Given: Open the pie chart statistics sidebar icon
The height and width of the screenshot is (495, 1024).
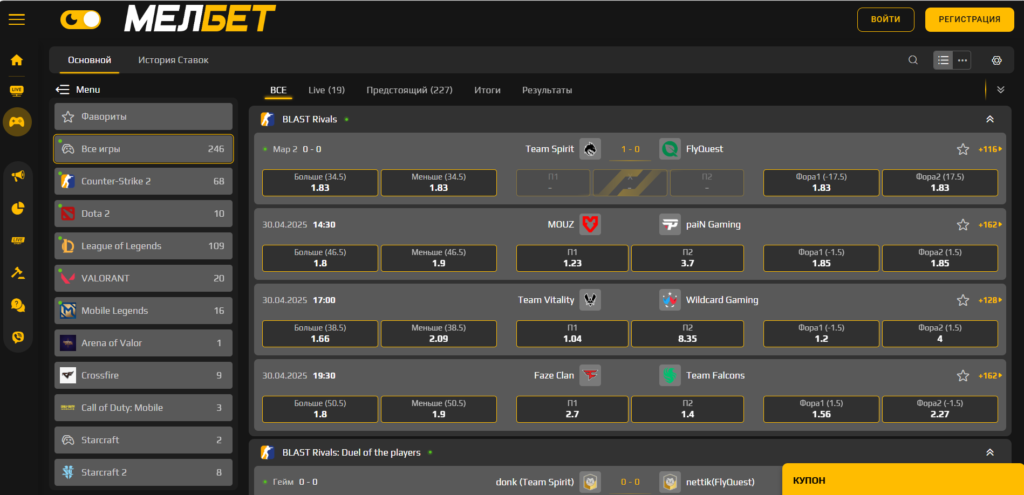Looking at the screenshot, I should tap(18, 208).
